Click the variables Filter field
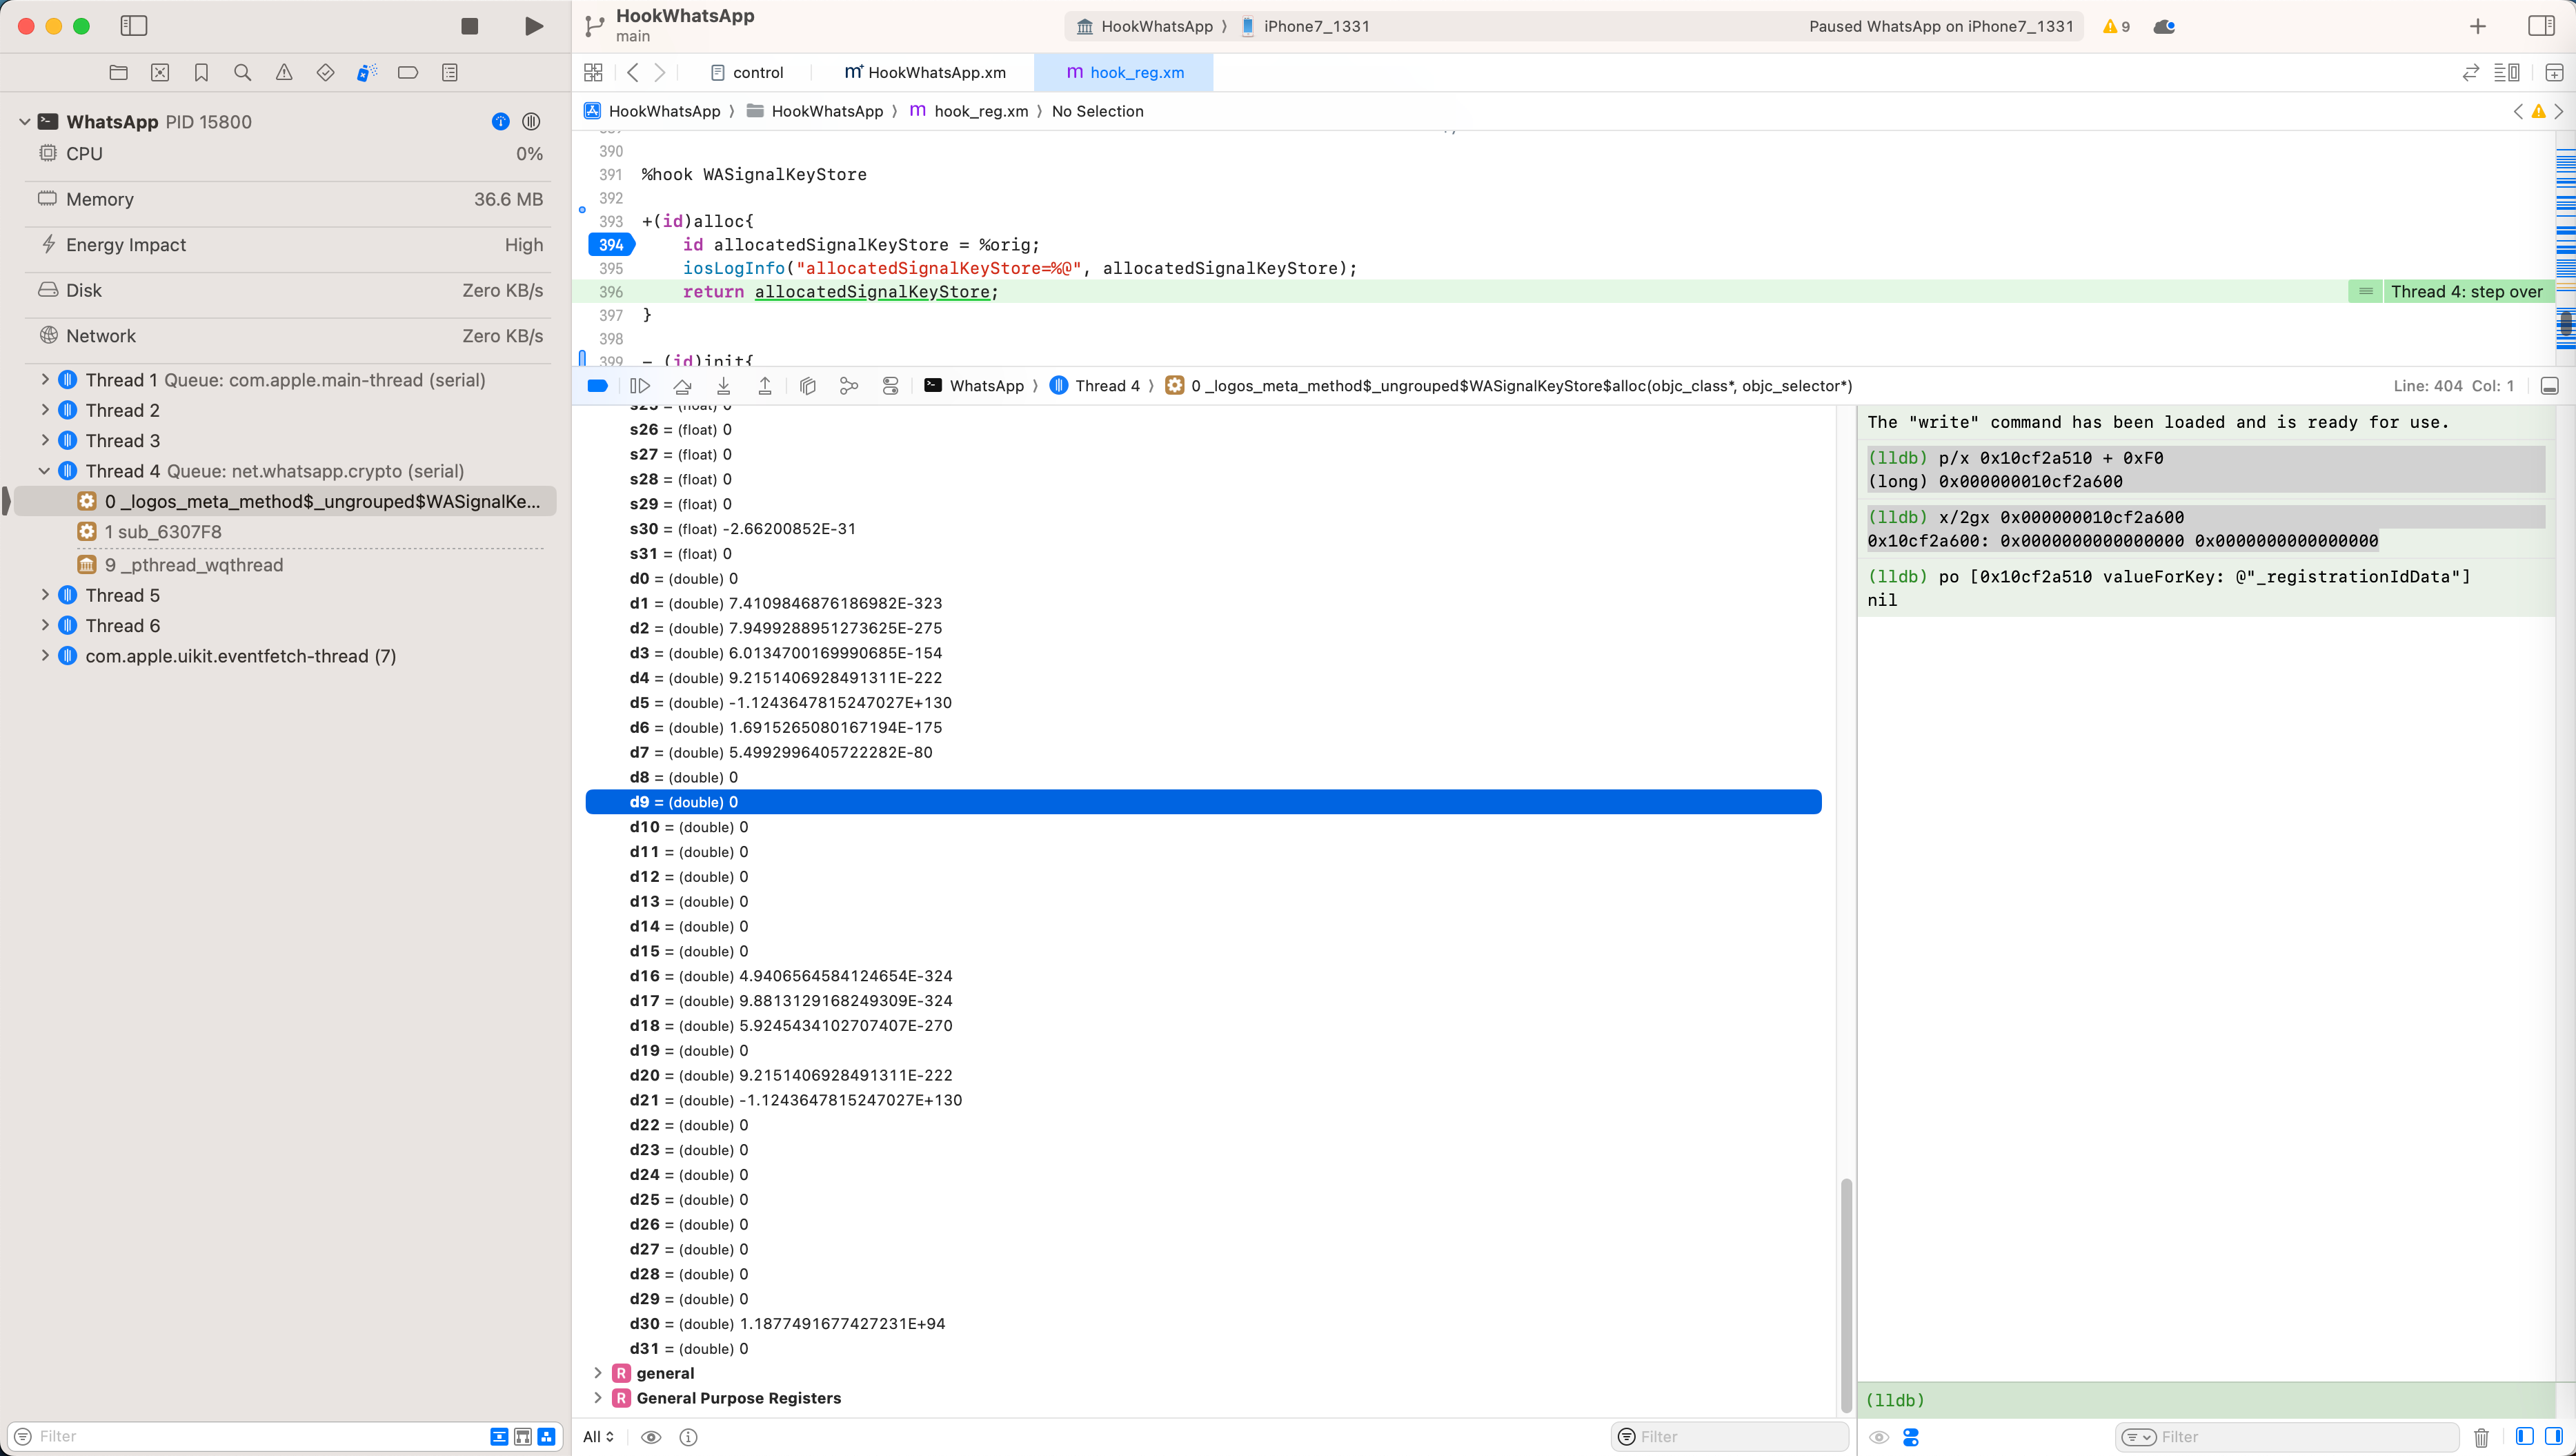The image size is (2576, 1456). click(x=1729, y=1437)
